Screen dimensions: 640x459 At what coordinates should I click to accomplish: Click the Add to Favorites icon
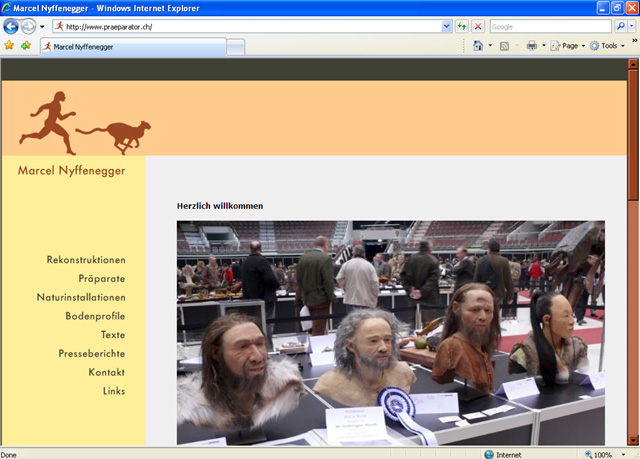26,46
